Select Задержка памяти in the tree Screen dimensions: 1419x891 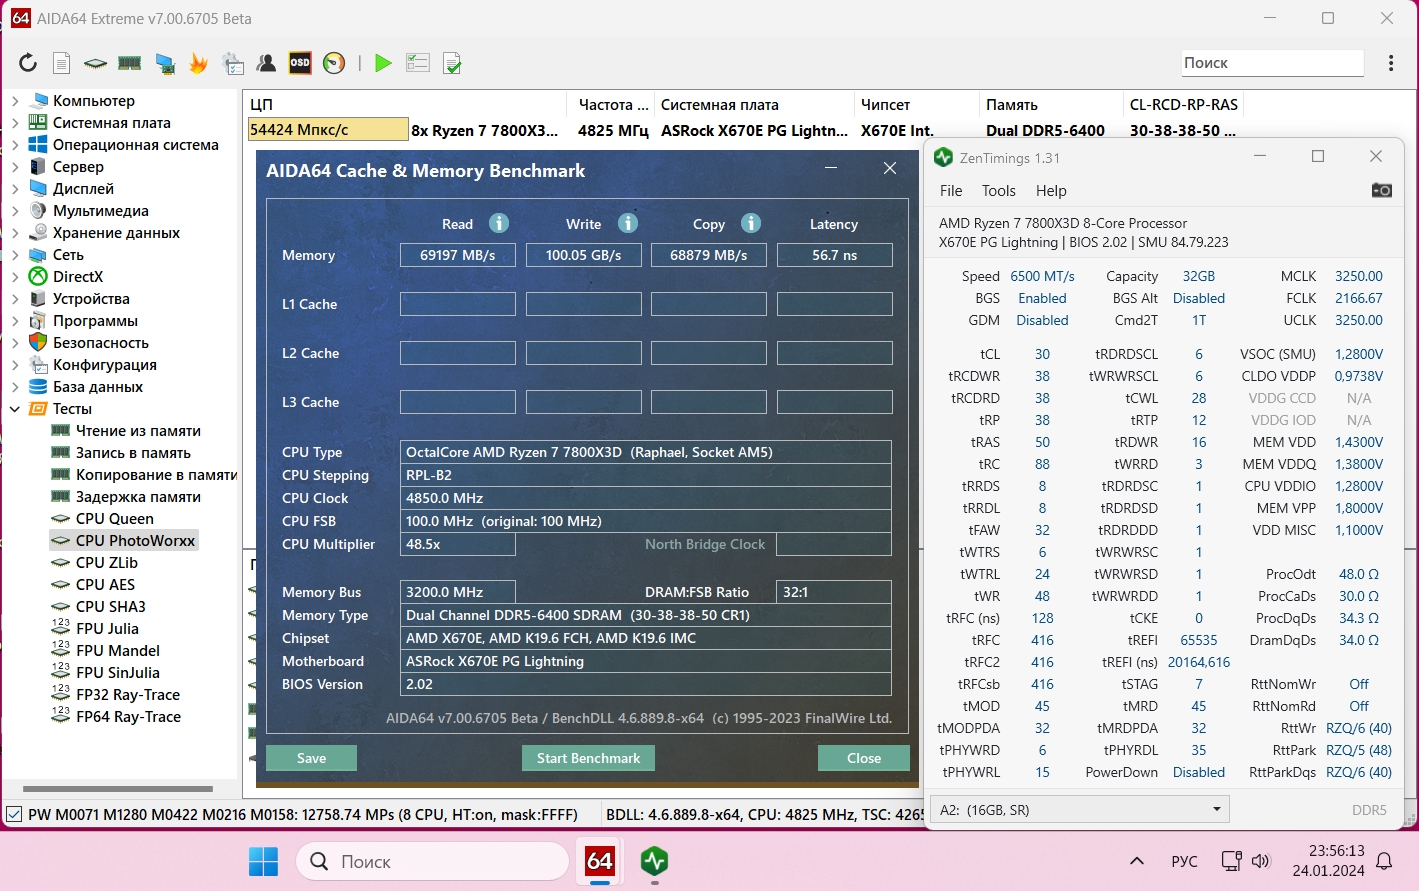pos(138,497)
